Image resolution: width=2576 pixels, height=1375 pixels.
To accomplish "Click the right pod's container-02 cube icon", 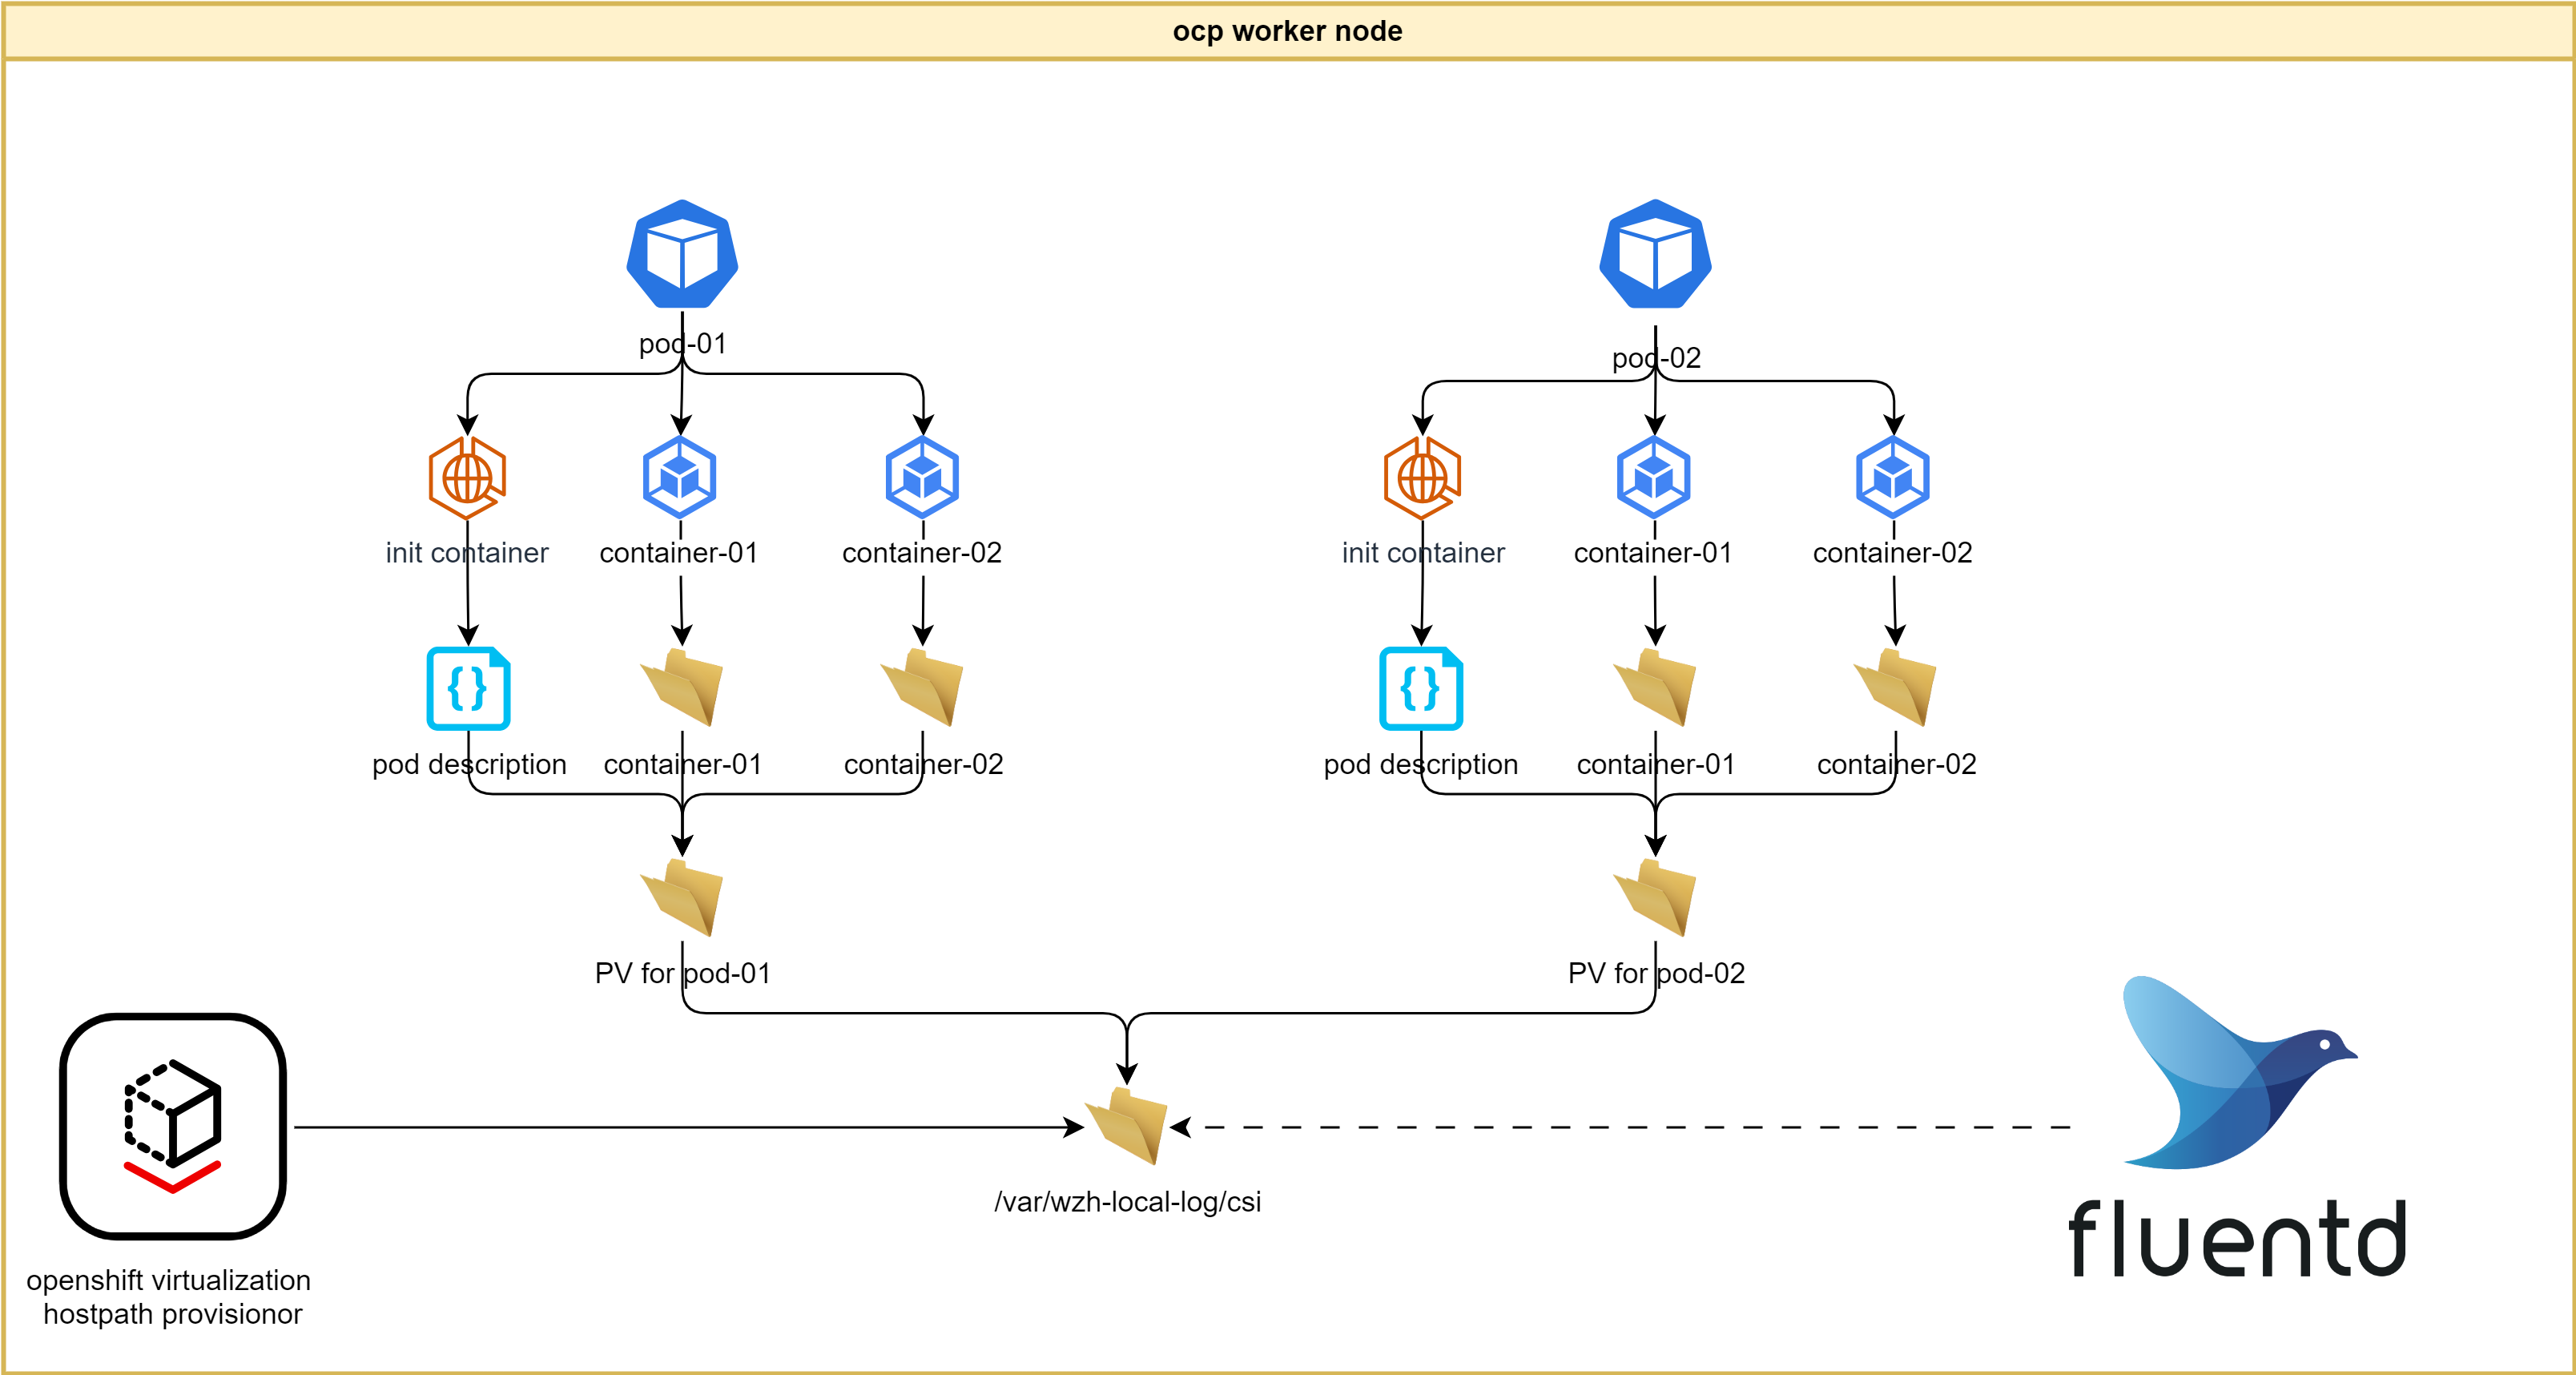I will (x=1893, y=477).
